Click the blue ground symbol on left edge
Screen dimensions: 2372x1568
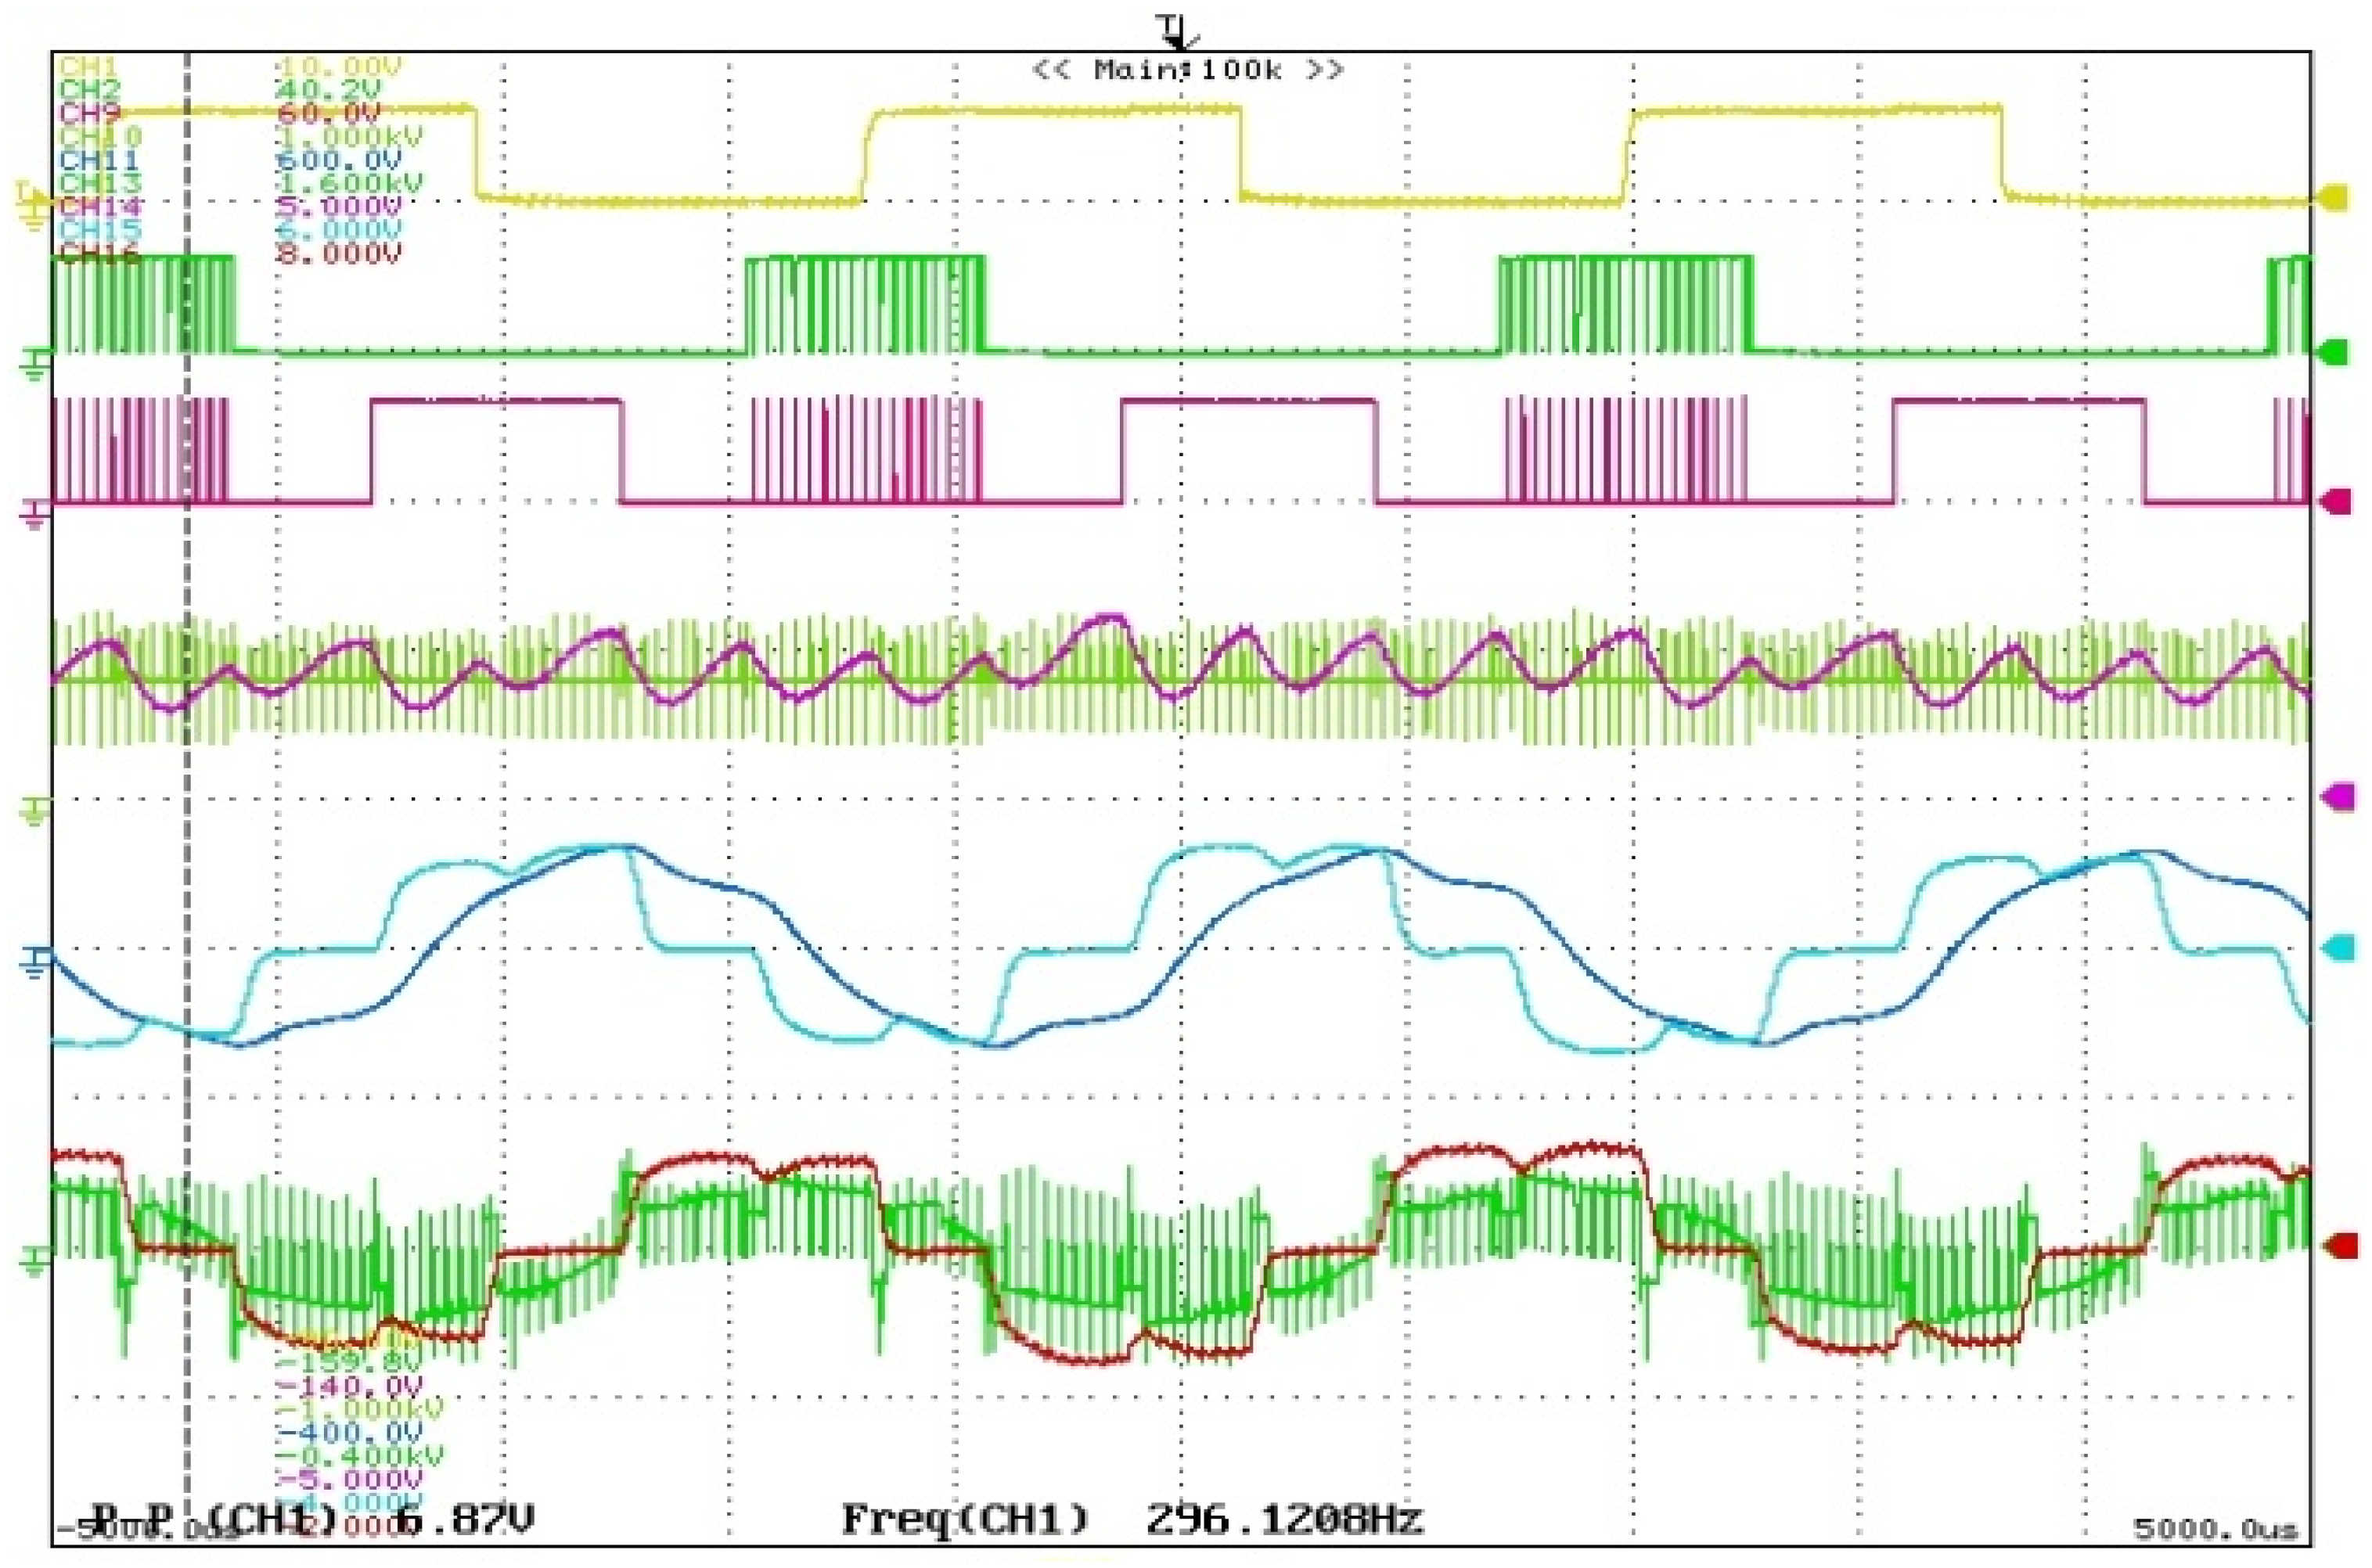tap(36, 965)
